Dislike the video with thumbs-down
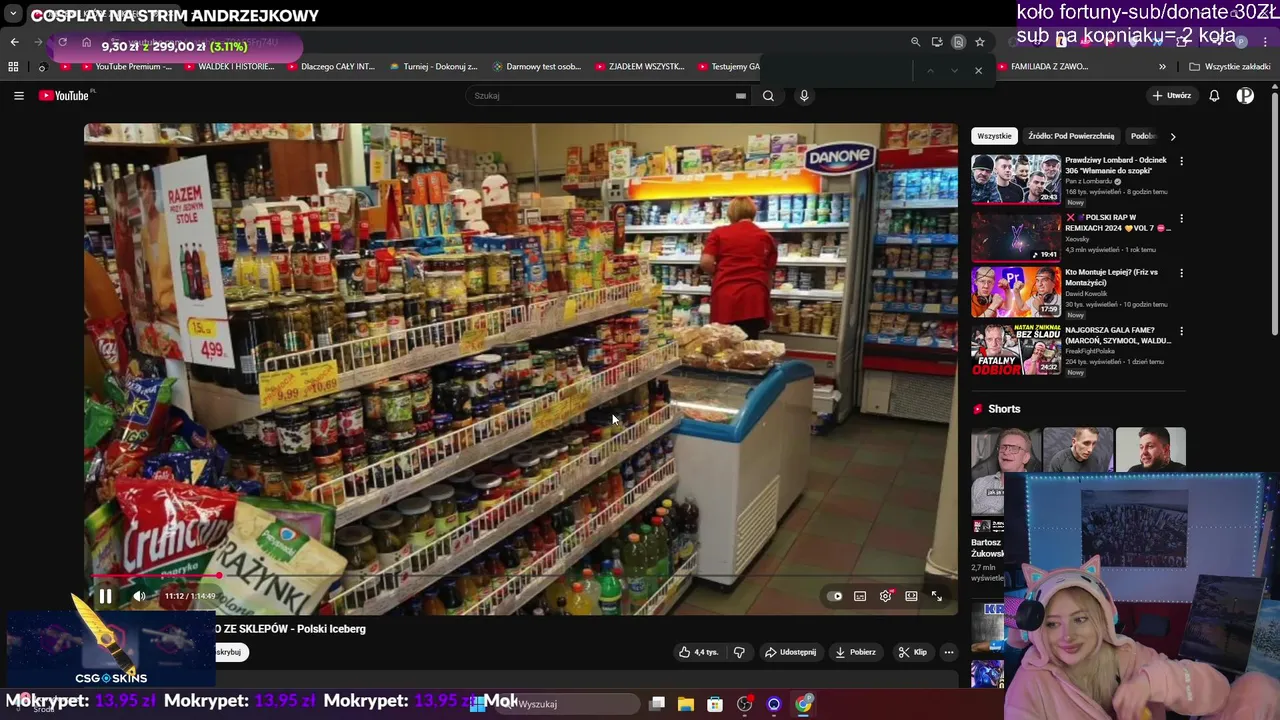The width and height of the screenshot is (1280, 720). [739, 652]
